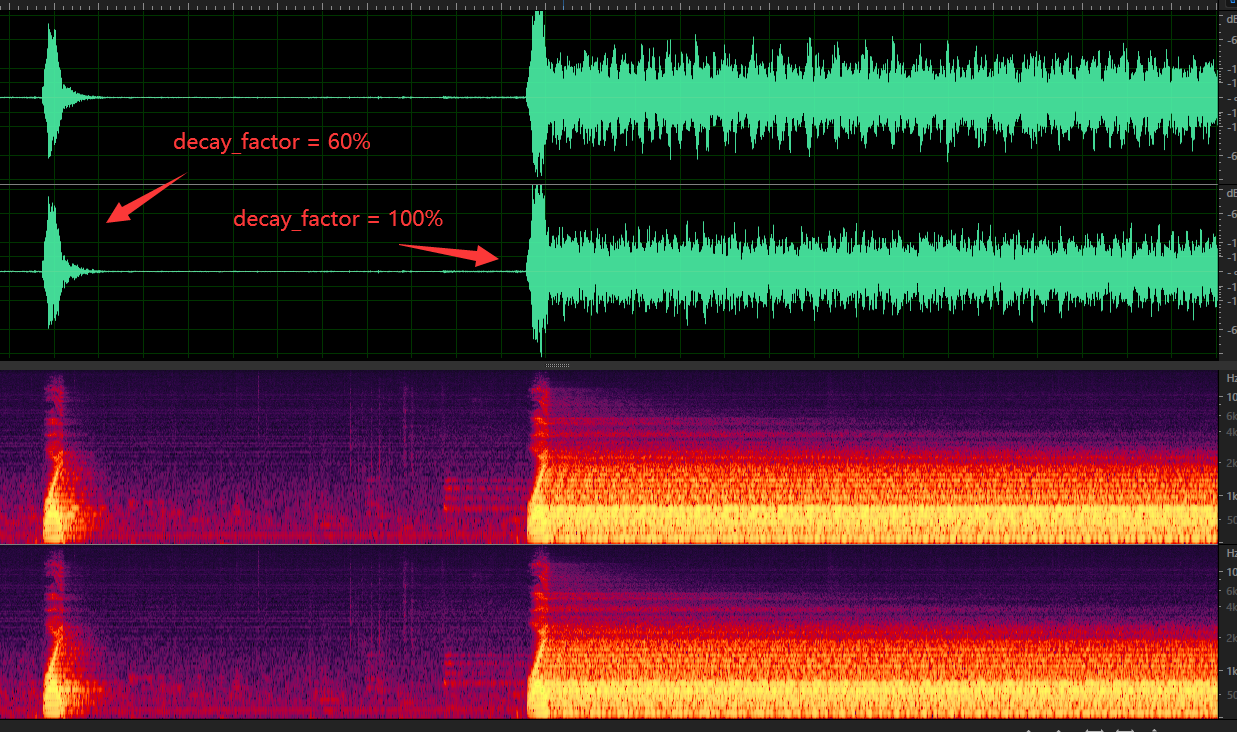Click the 2k label on the upper spectrogram scale
The height and width of the screenshot is (732, 1237).
tap(1231, 462)
